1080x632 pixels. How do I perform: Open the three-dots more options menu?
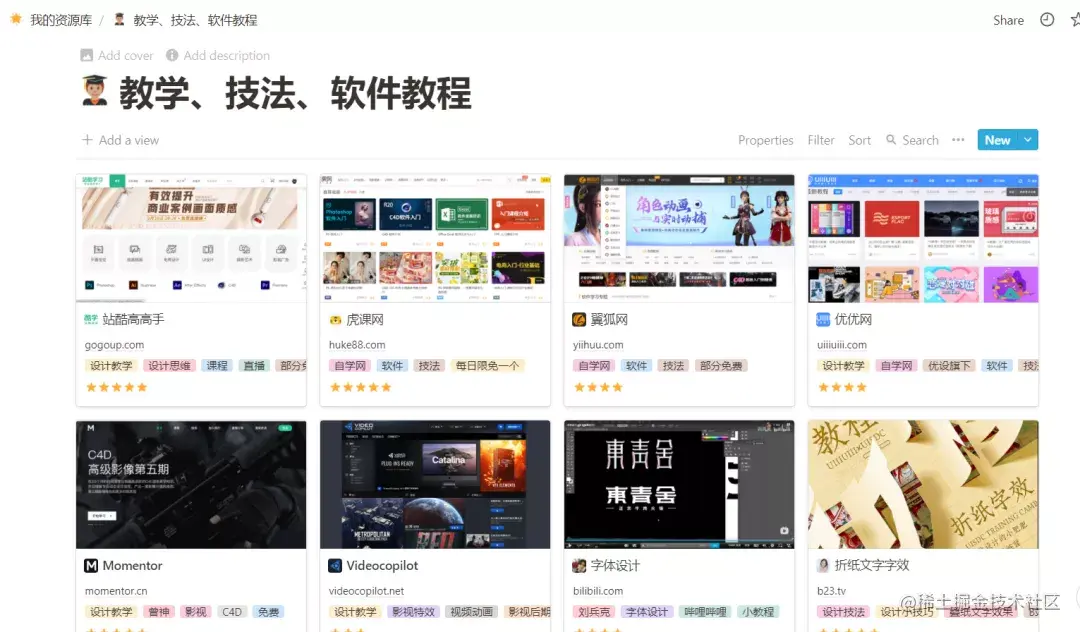(957, 140)
